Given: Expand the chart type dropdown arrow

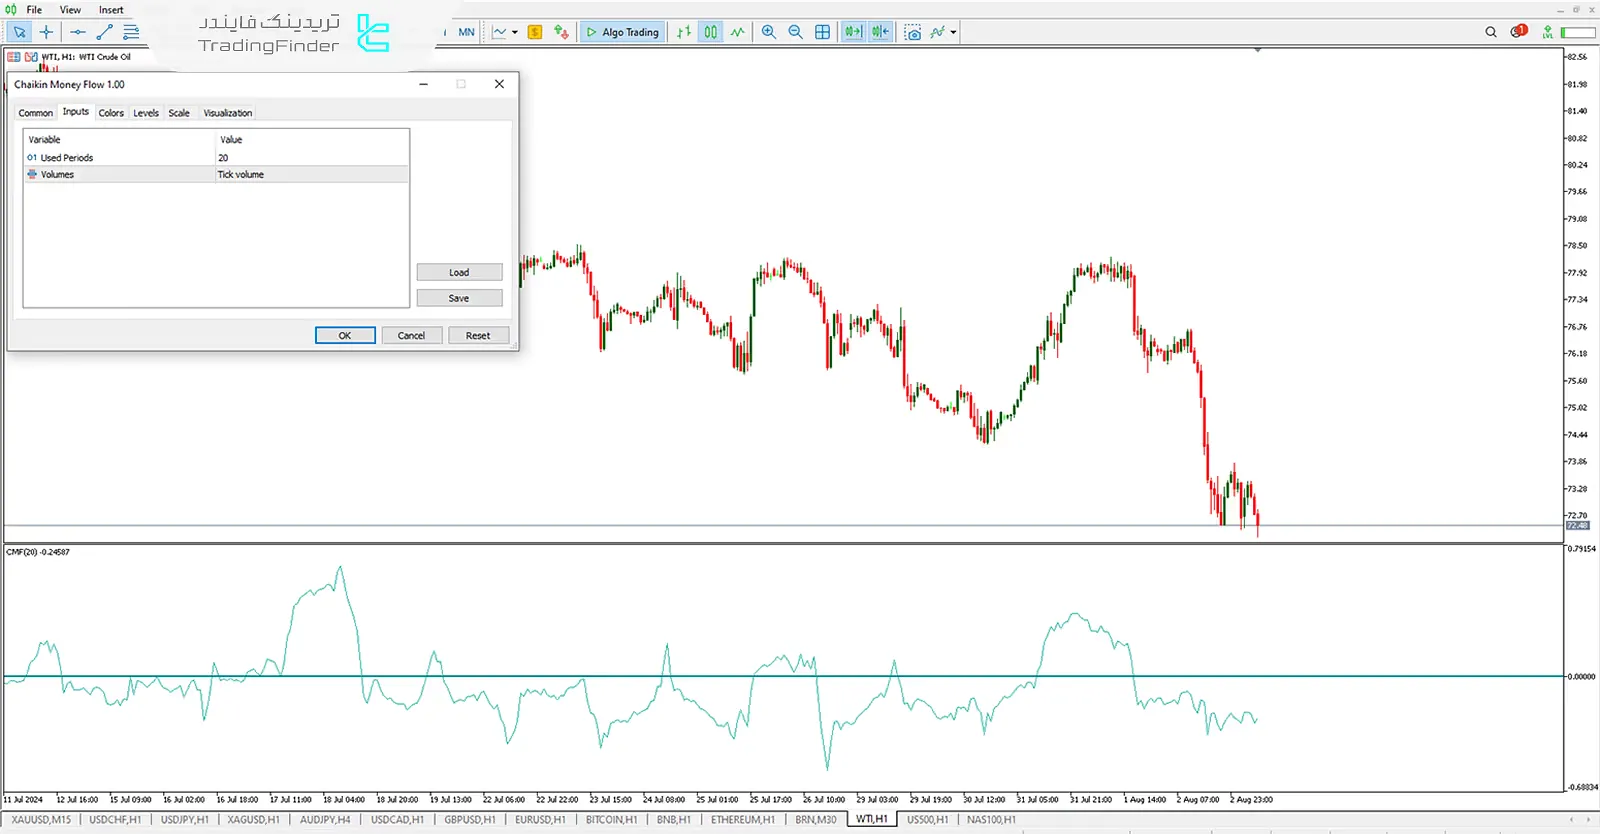Looking at the screenshot, I should coord(515,32).
